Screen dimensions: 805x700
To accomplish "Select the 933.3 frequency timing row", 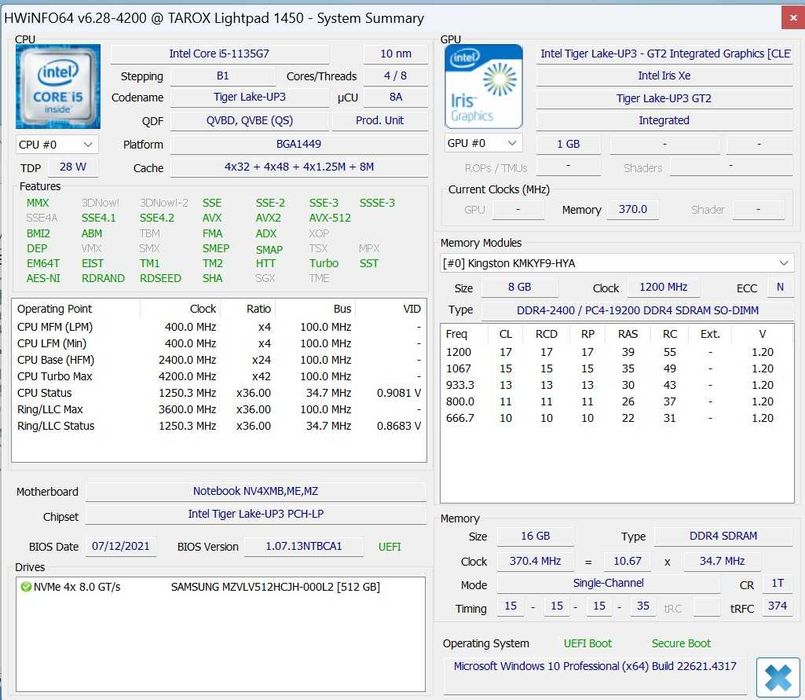I will click(x=617, y=385).
